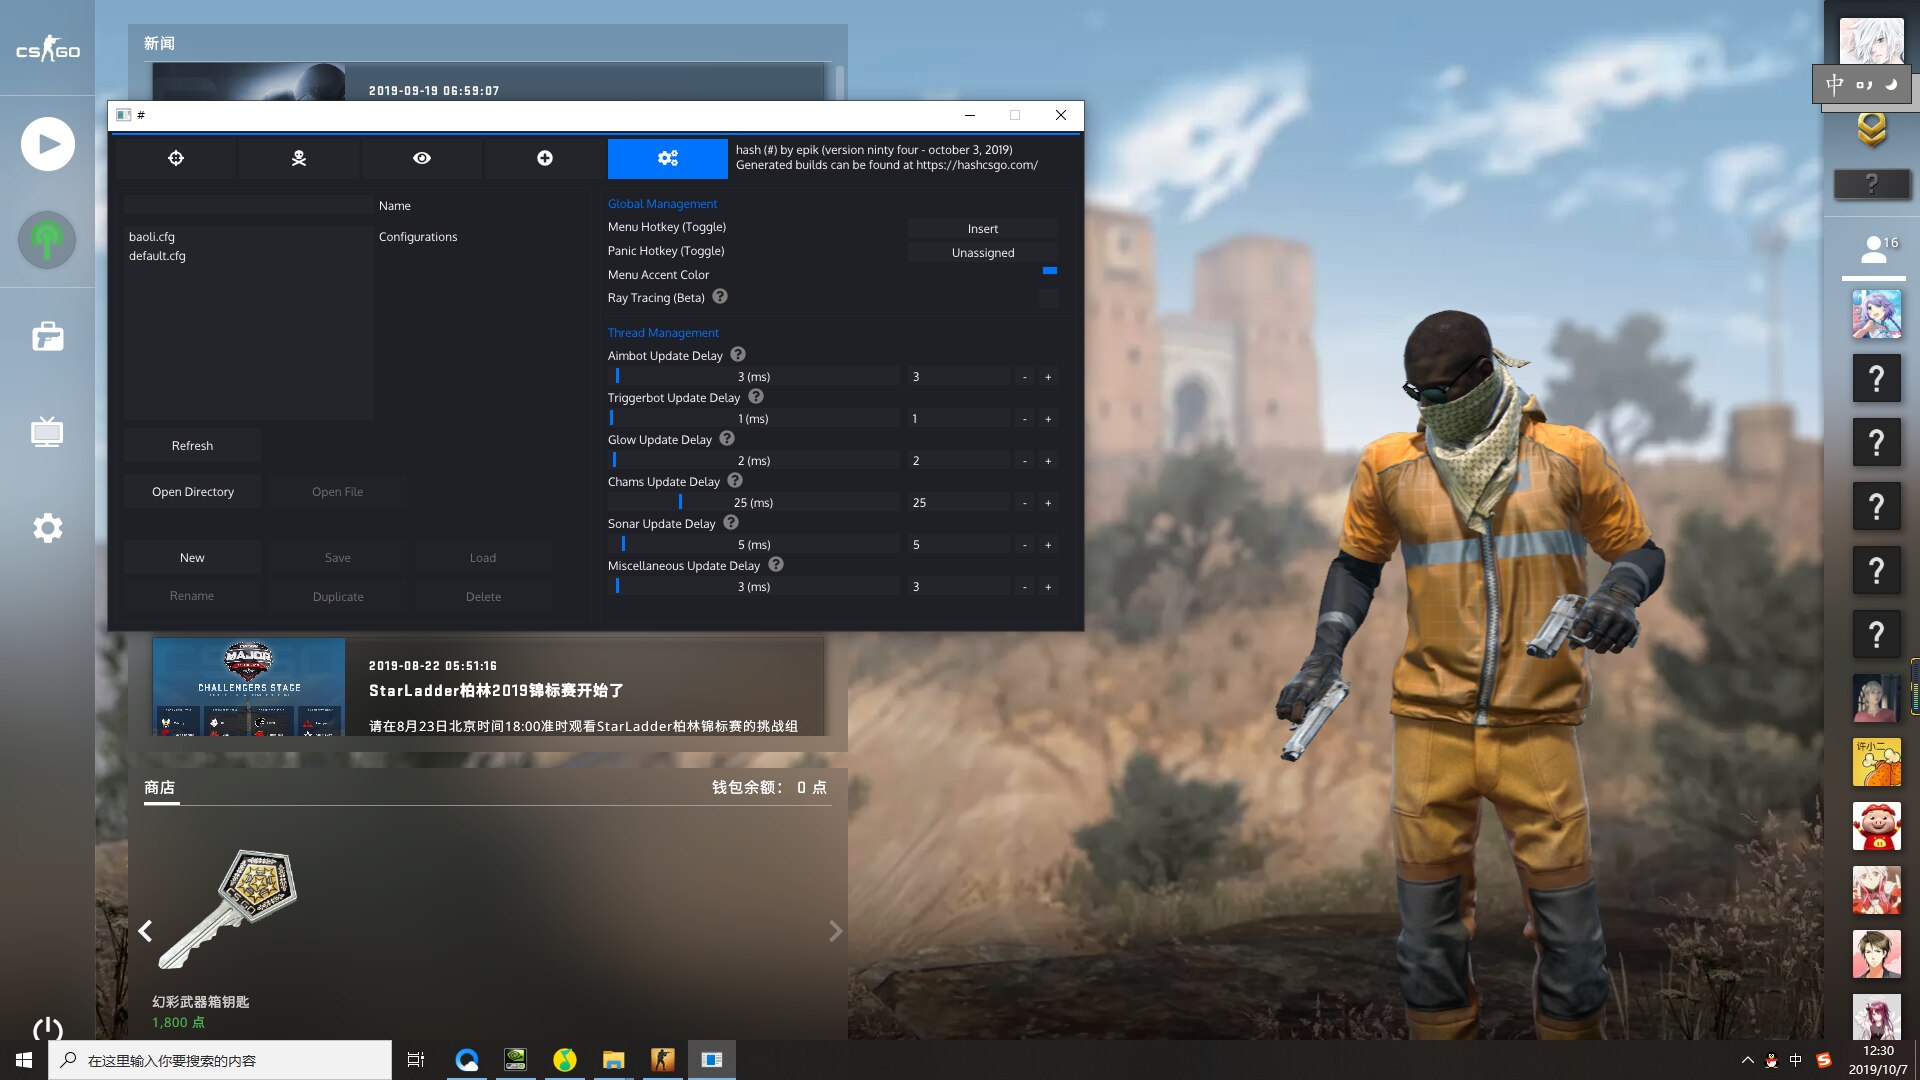The image size is (1920, 1080).
Task: Select baoli.cfg in configurations list
Action: pyautogui.click(x=152, y=237)
